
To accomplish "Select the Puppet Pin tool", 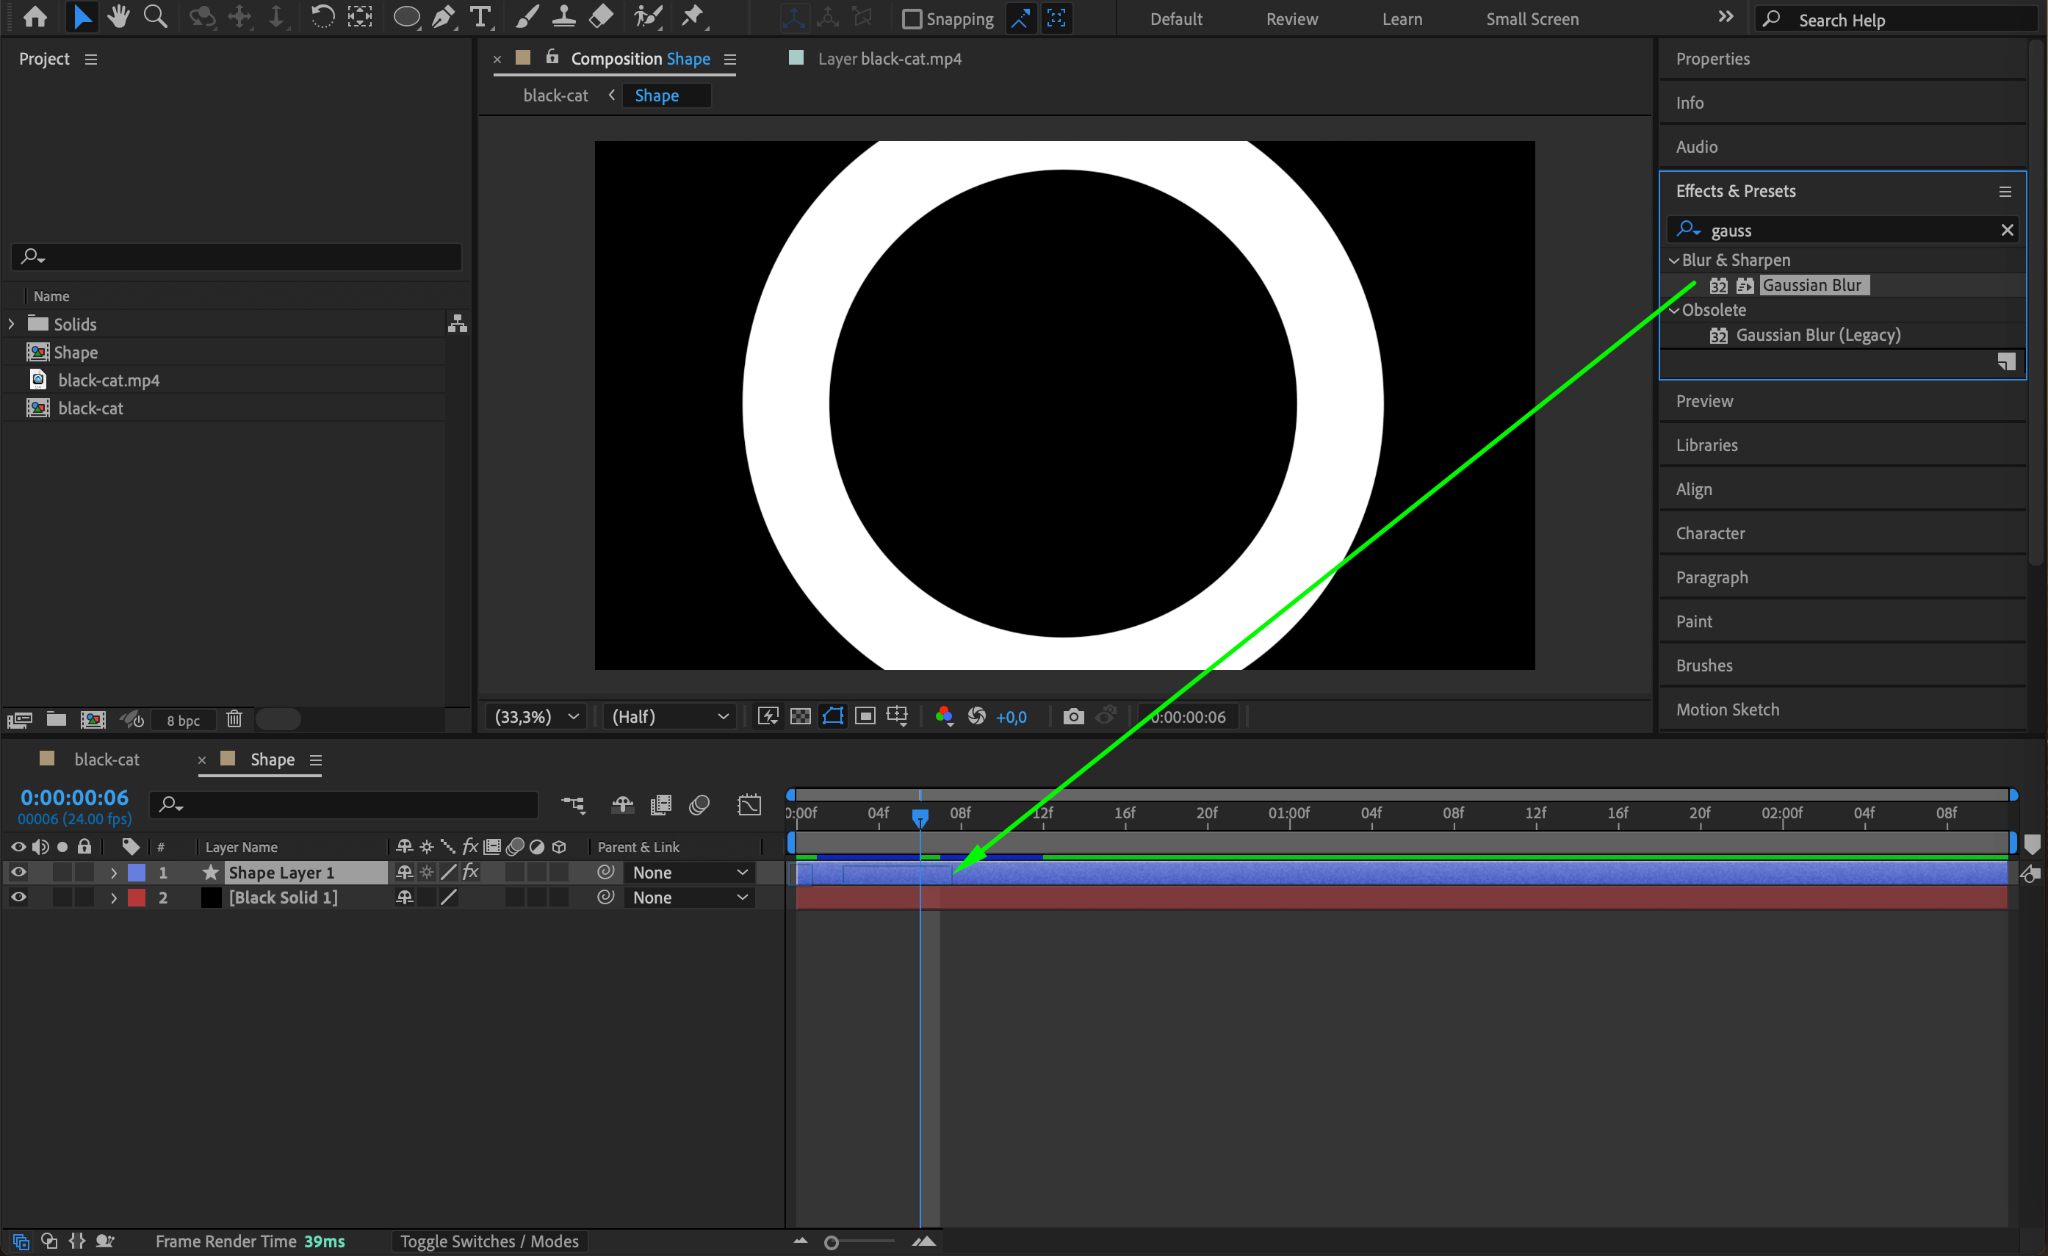I will pos(692,17).
